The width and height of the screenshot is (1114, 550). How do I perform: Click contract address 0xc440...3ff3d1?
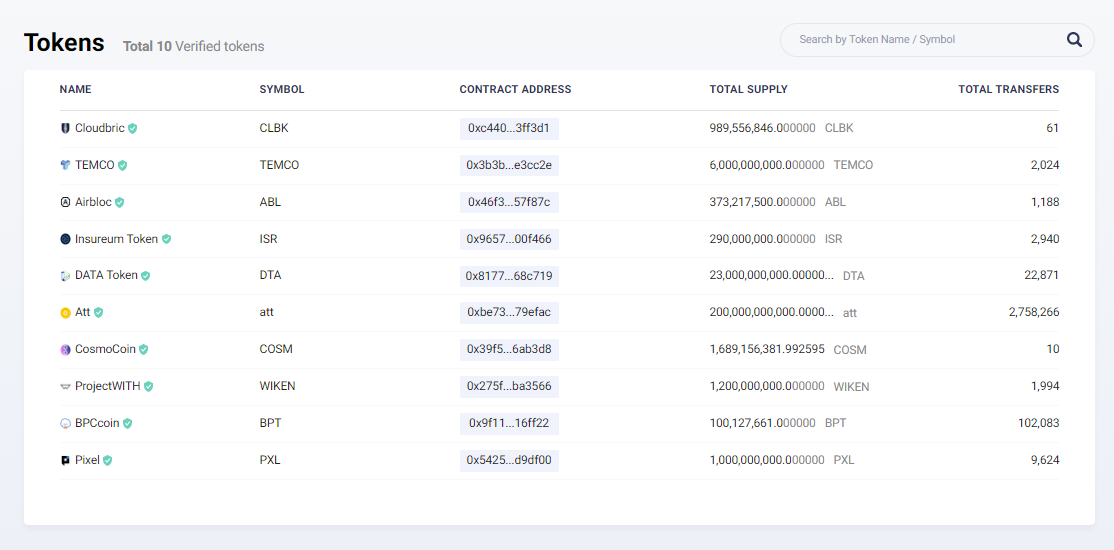[x=509, y=129]
